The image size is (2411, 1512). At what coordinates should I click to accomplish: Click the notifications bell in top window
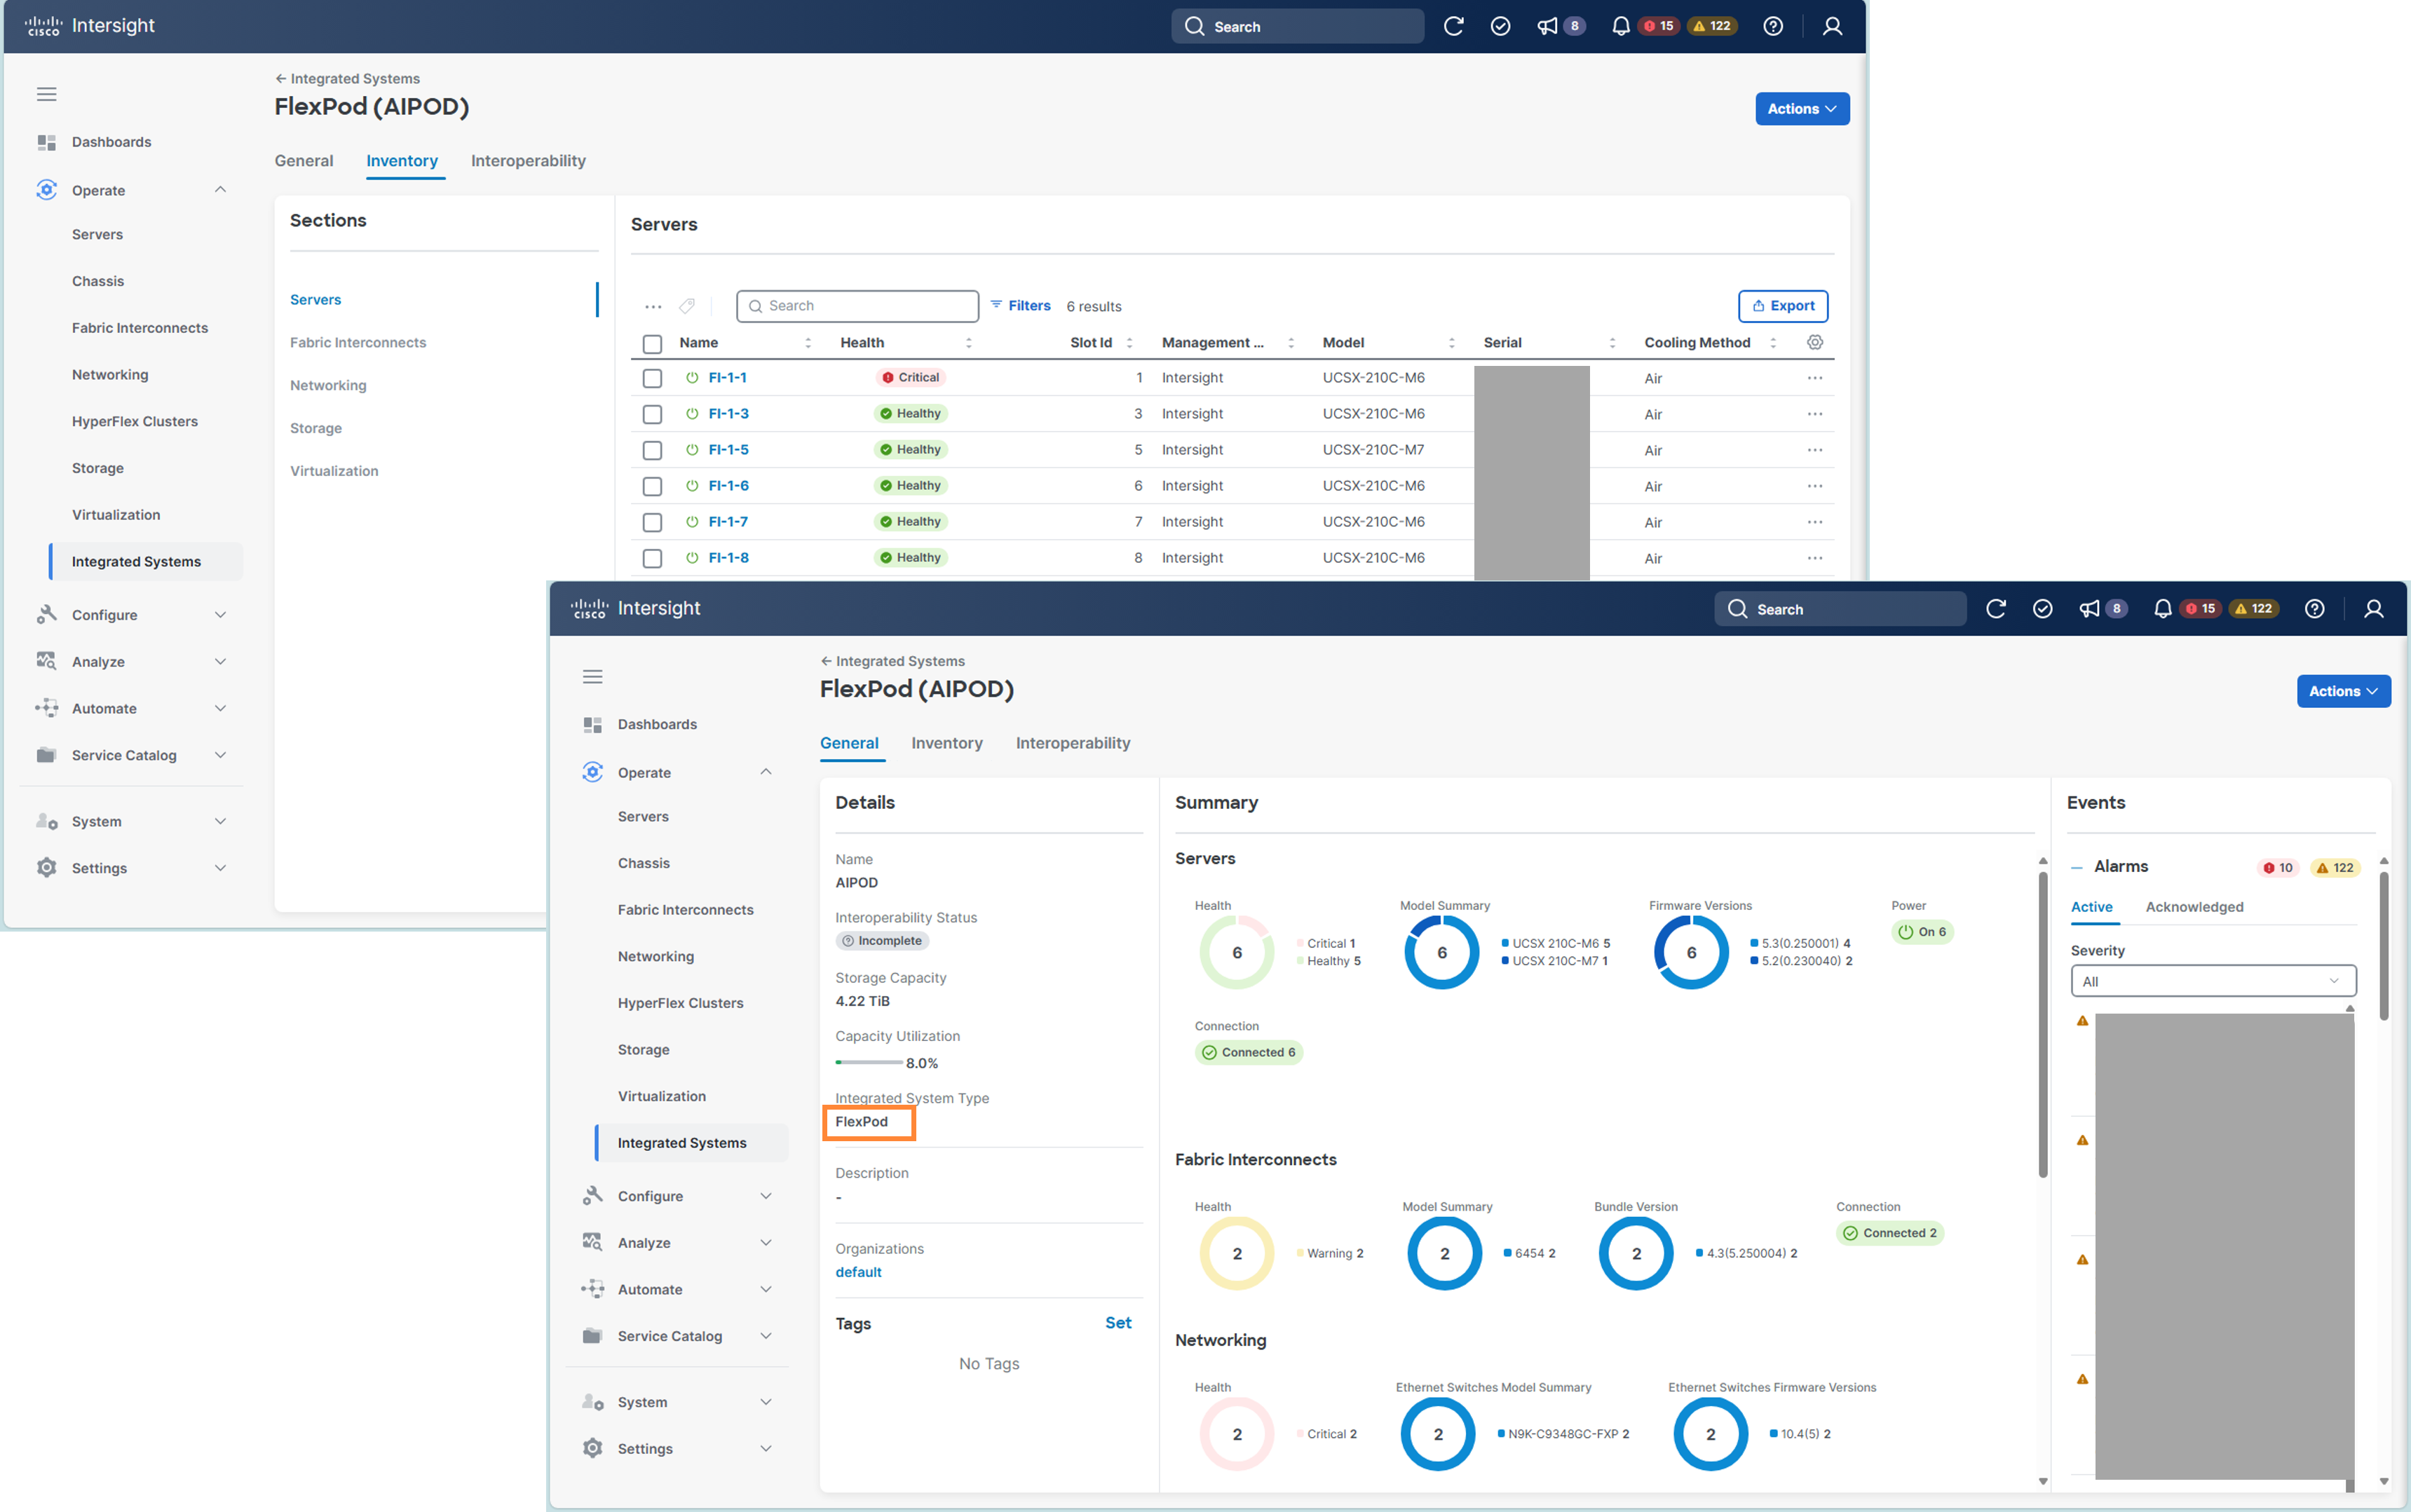pos(1620,26)
